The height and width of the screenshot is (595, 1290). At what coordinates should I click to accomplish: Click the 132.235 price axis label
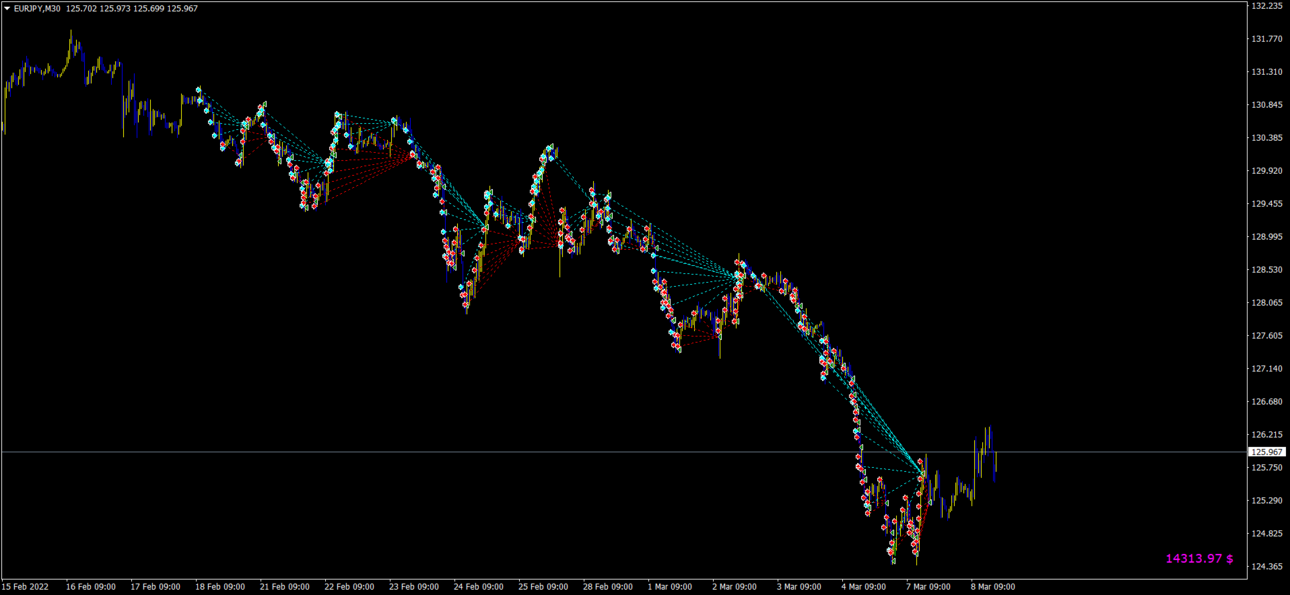click(1267, 6)
